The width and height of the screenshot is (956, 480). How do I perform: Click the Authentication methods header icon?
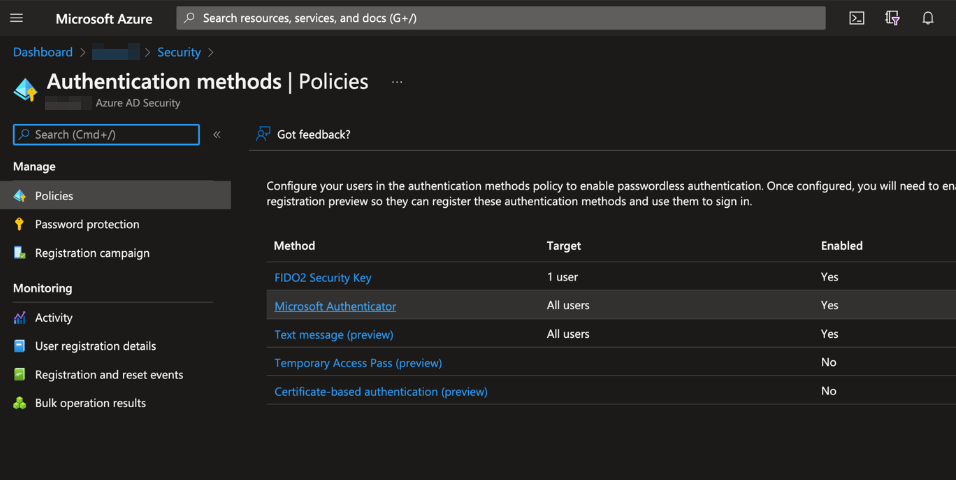click(25, 90)
